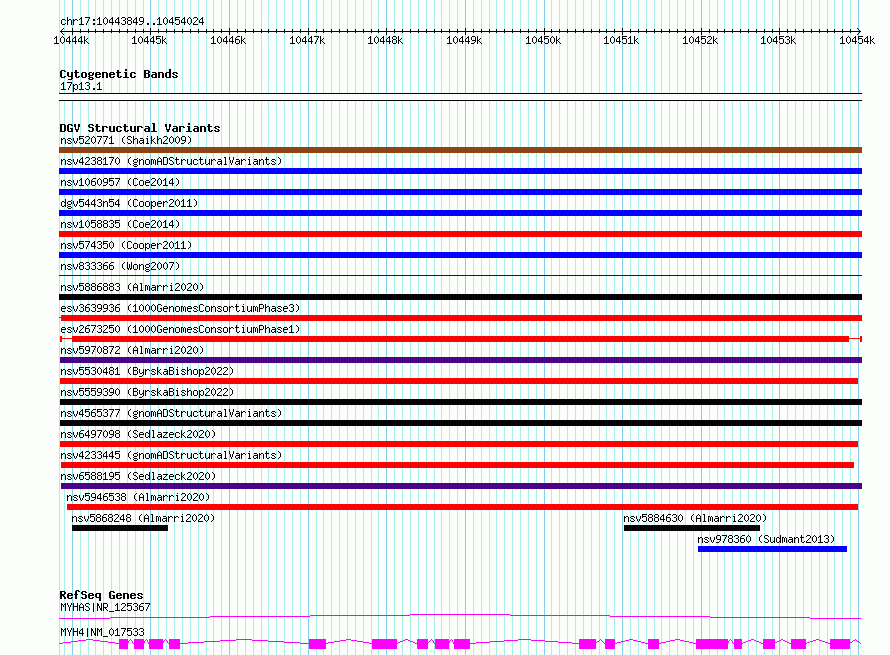Click the MYH4|NM_017533 gene label
Image resolution: width=890 pixels, height=655 pixels.
pos(102,632)
